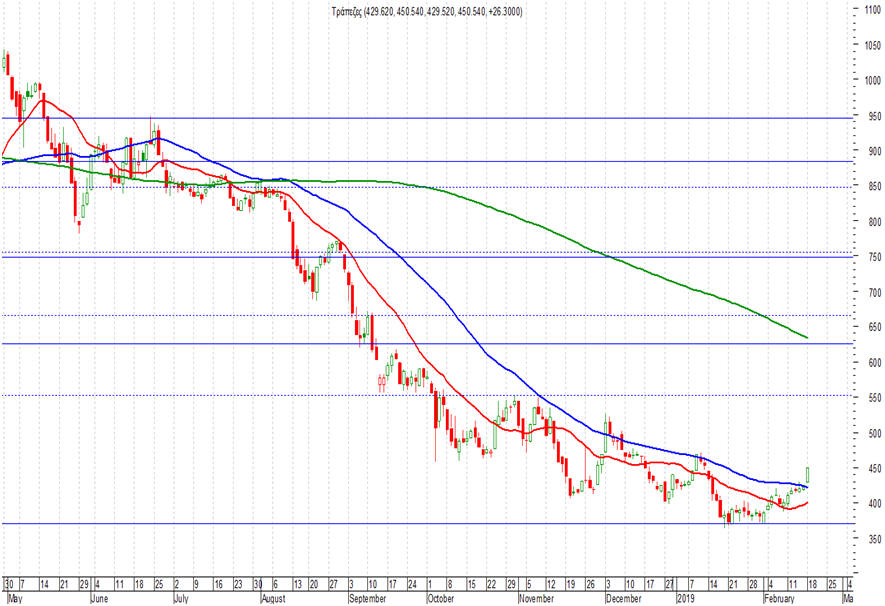The image size is (885, 606).
Task: Click the 1100 price axis label
Action: tap(873, 10)
